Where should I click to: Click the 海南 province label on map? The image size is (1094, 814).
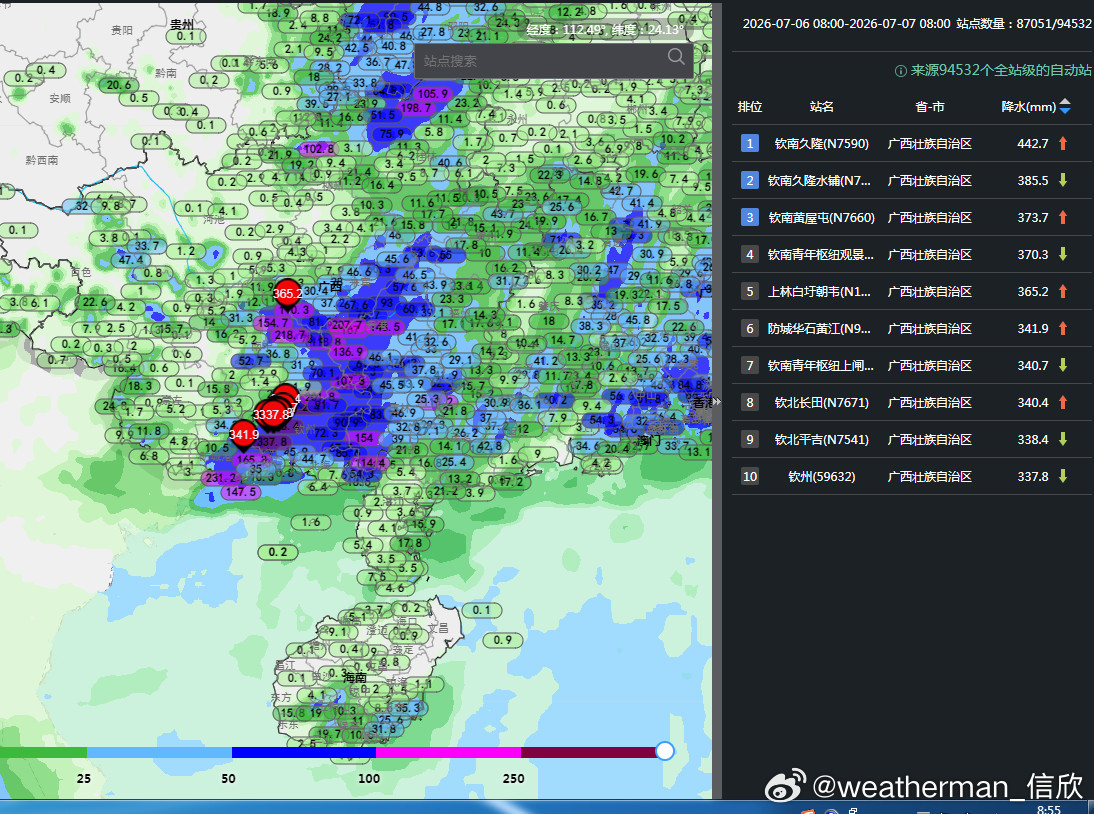tap(354, 677)
